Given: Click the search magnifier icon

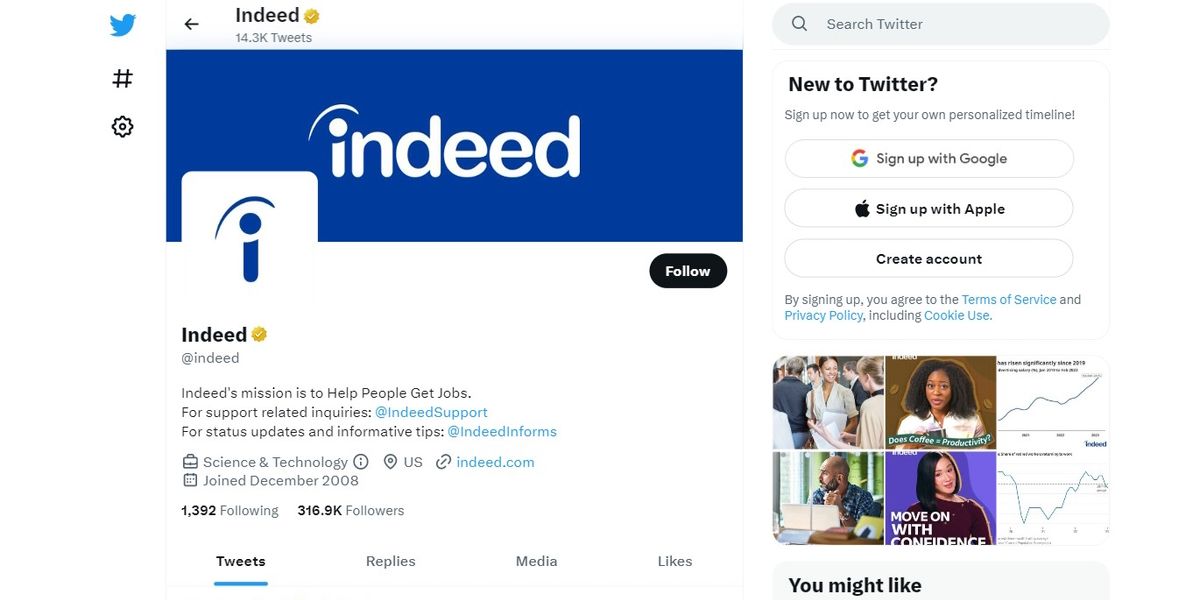Looking at the screenshot, I should coord(799,24).
